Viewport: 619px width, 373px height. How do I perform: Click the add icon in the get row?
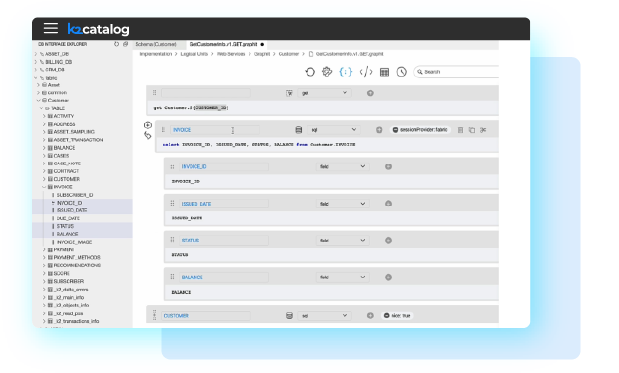click(x=370, y=93)
